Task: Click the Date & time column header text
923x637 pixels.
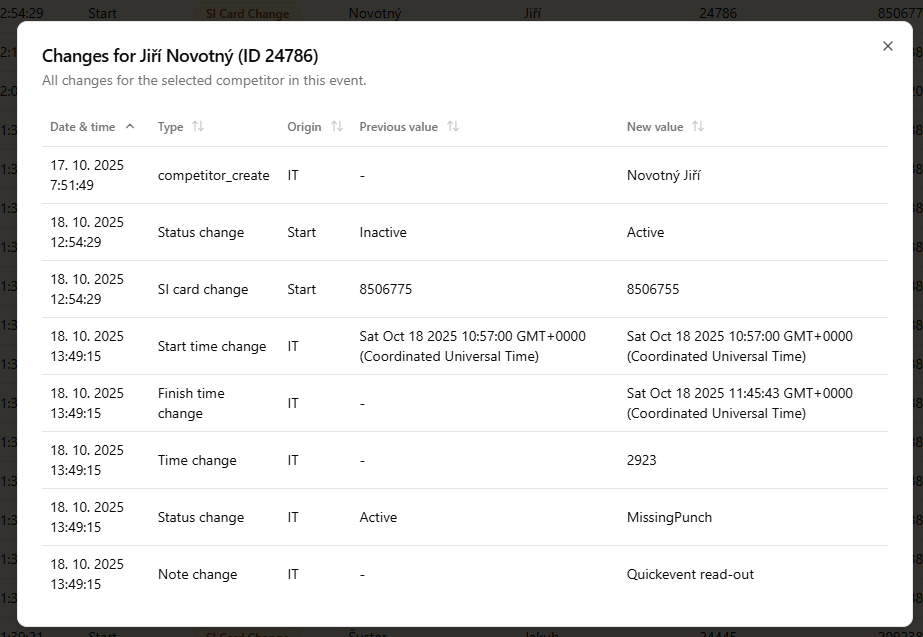Action: coord(82,127)
